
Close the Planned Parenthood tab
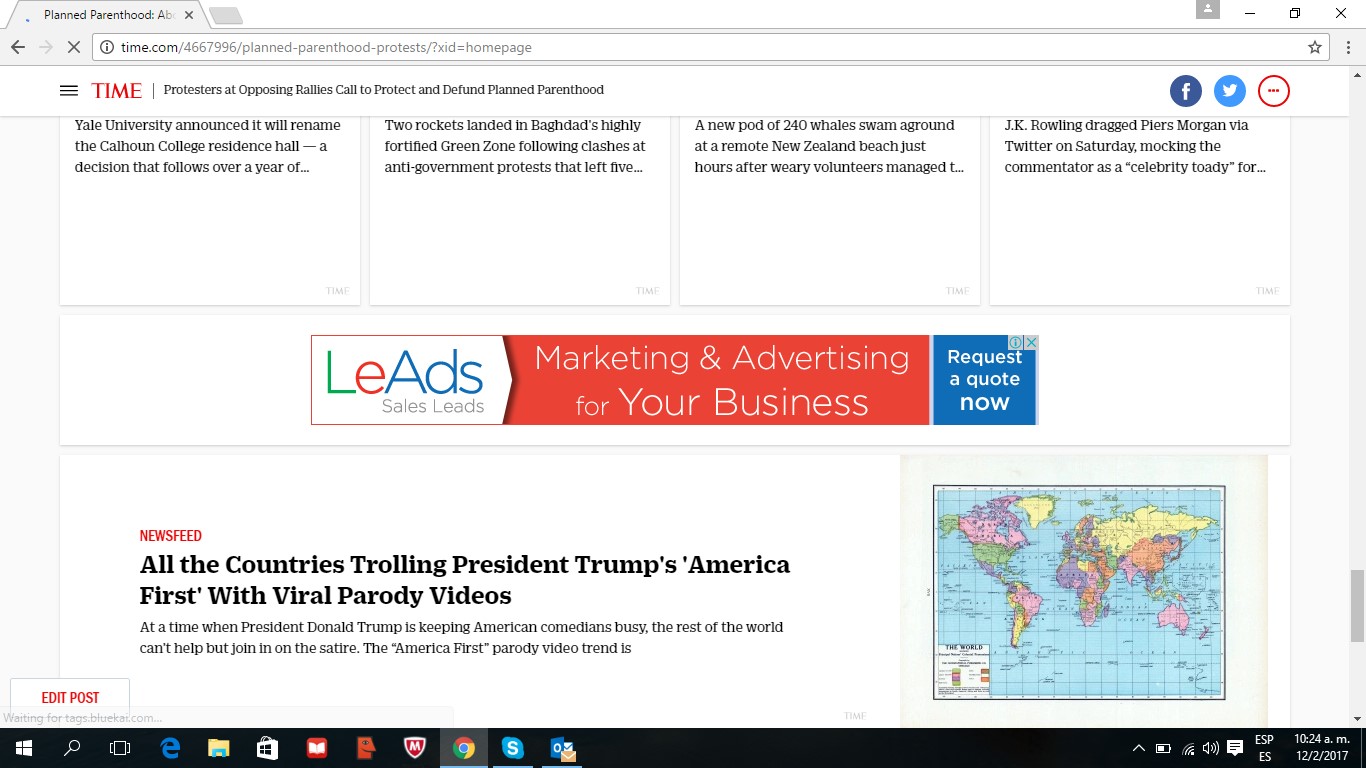coord(189,16)
